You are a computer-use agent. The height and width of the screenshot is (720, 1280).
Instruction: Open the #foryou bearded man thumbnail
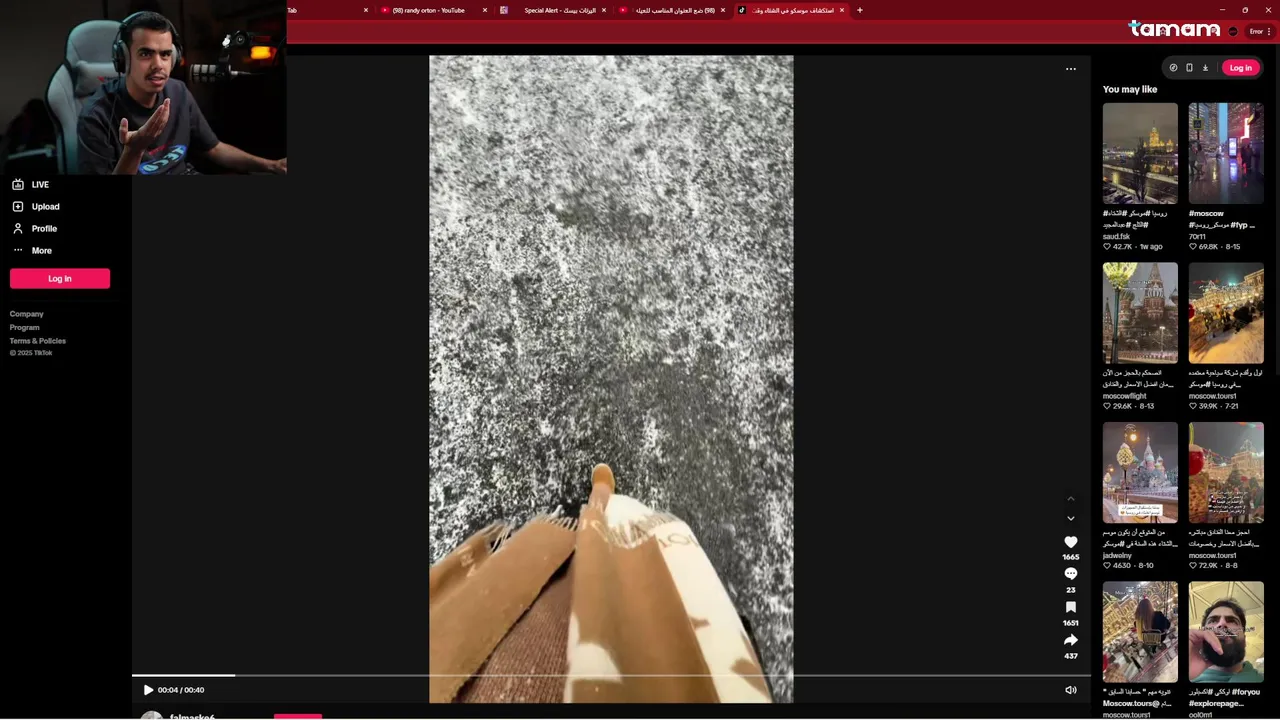point(1226,632)
